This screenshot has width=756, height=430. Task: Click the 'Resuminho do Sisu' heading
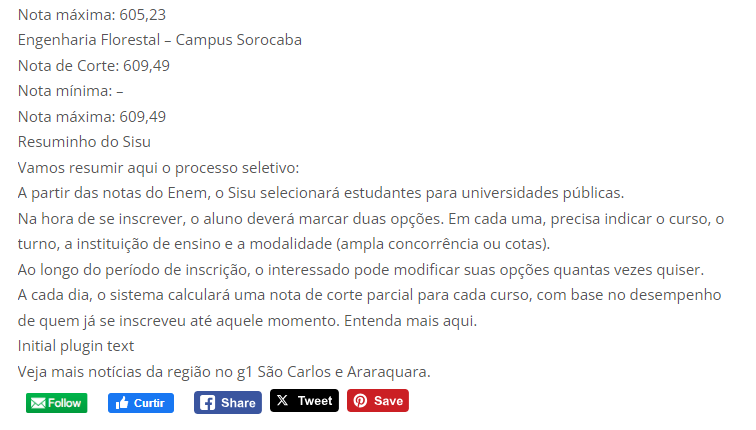[84, 141]
